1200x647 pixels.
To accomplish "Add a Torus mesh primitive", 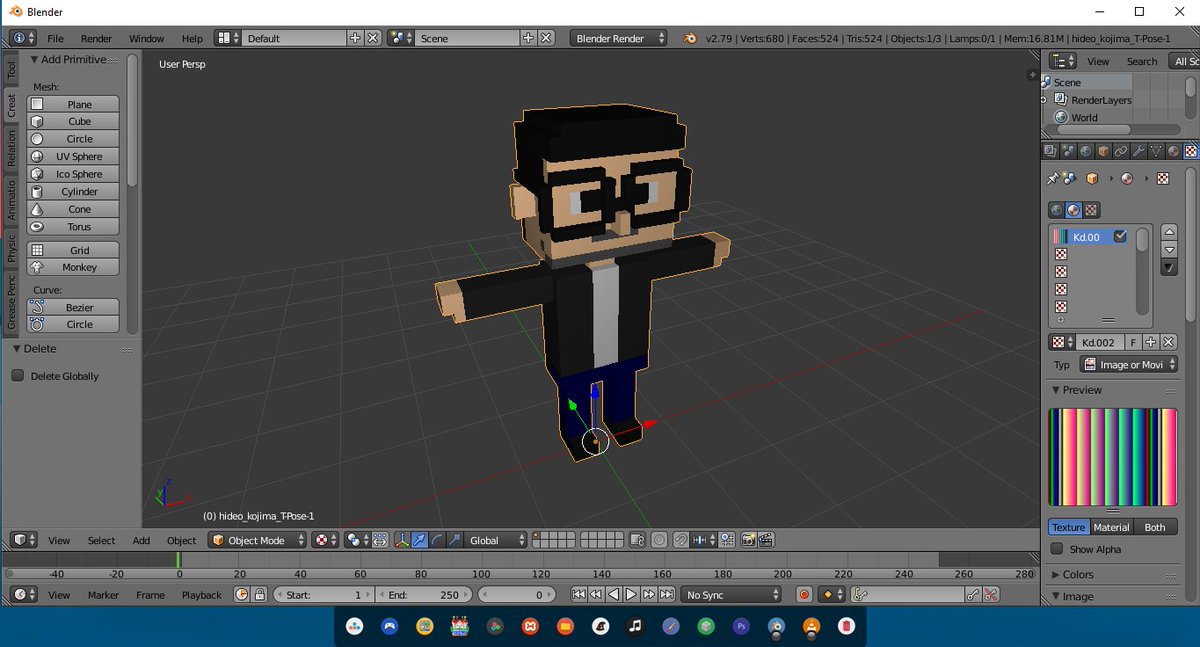I will pos(73,226).
